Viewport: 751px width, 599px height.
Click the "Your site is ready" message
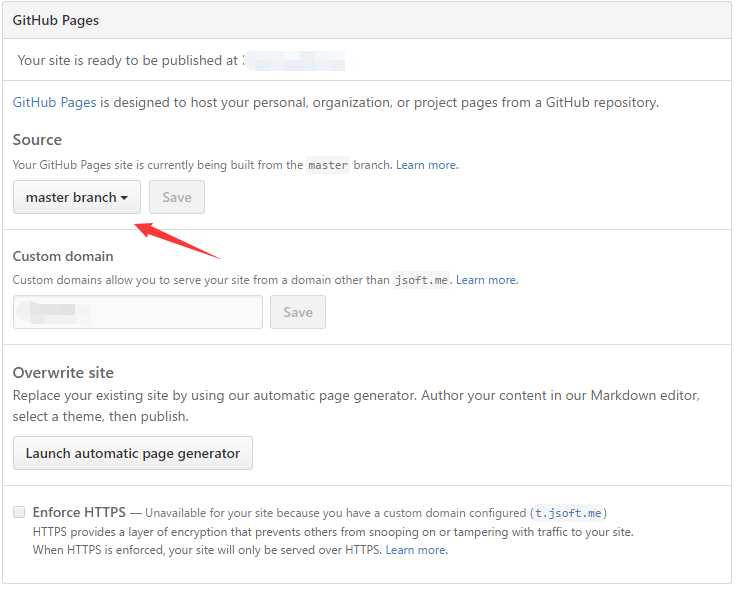click(x=127, y=61)
